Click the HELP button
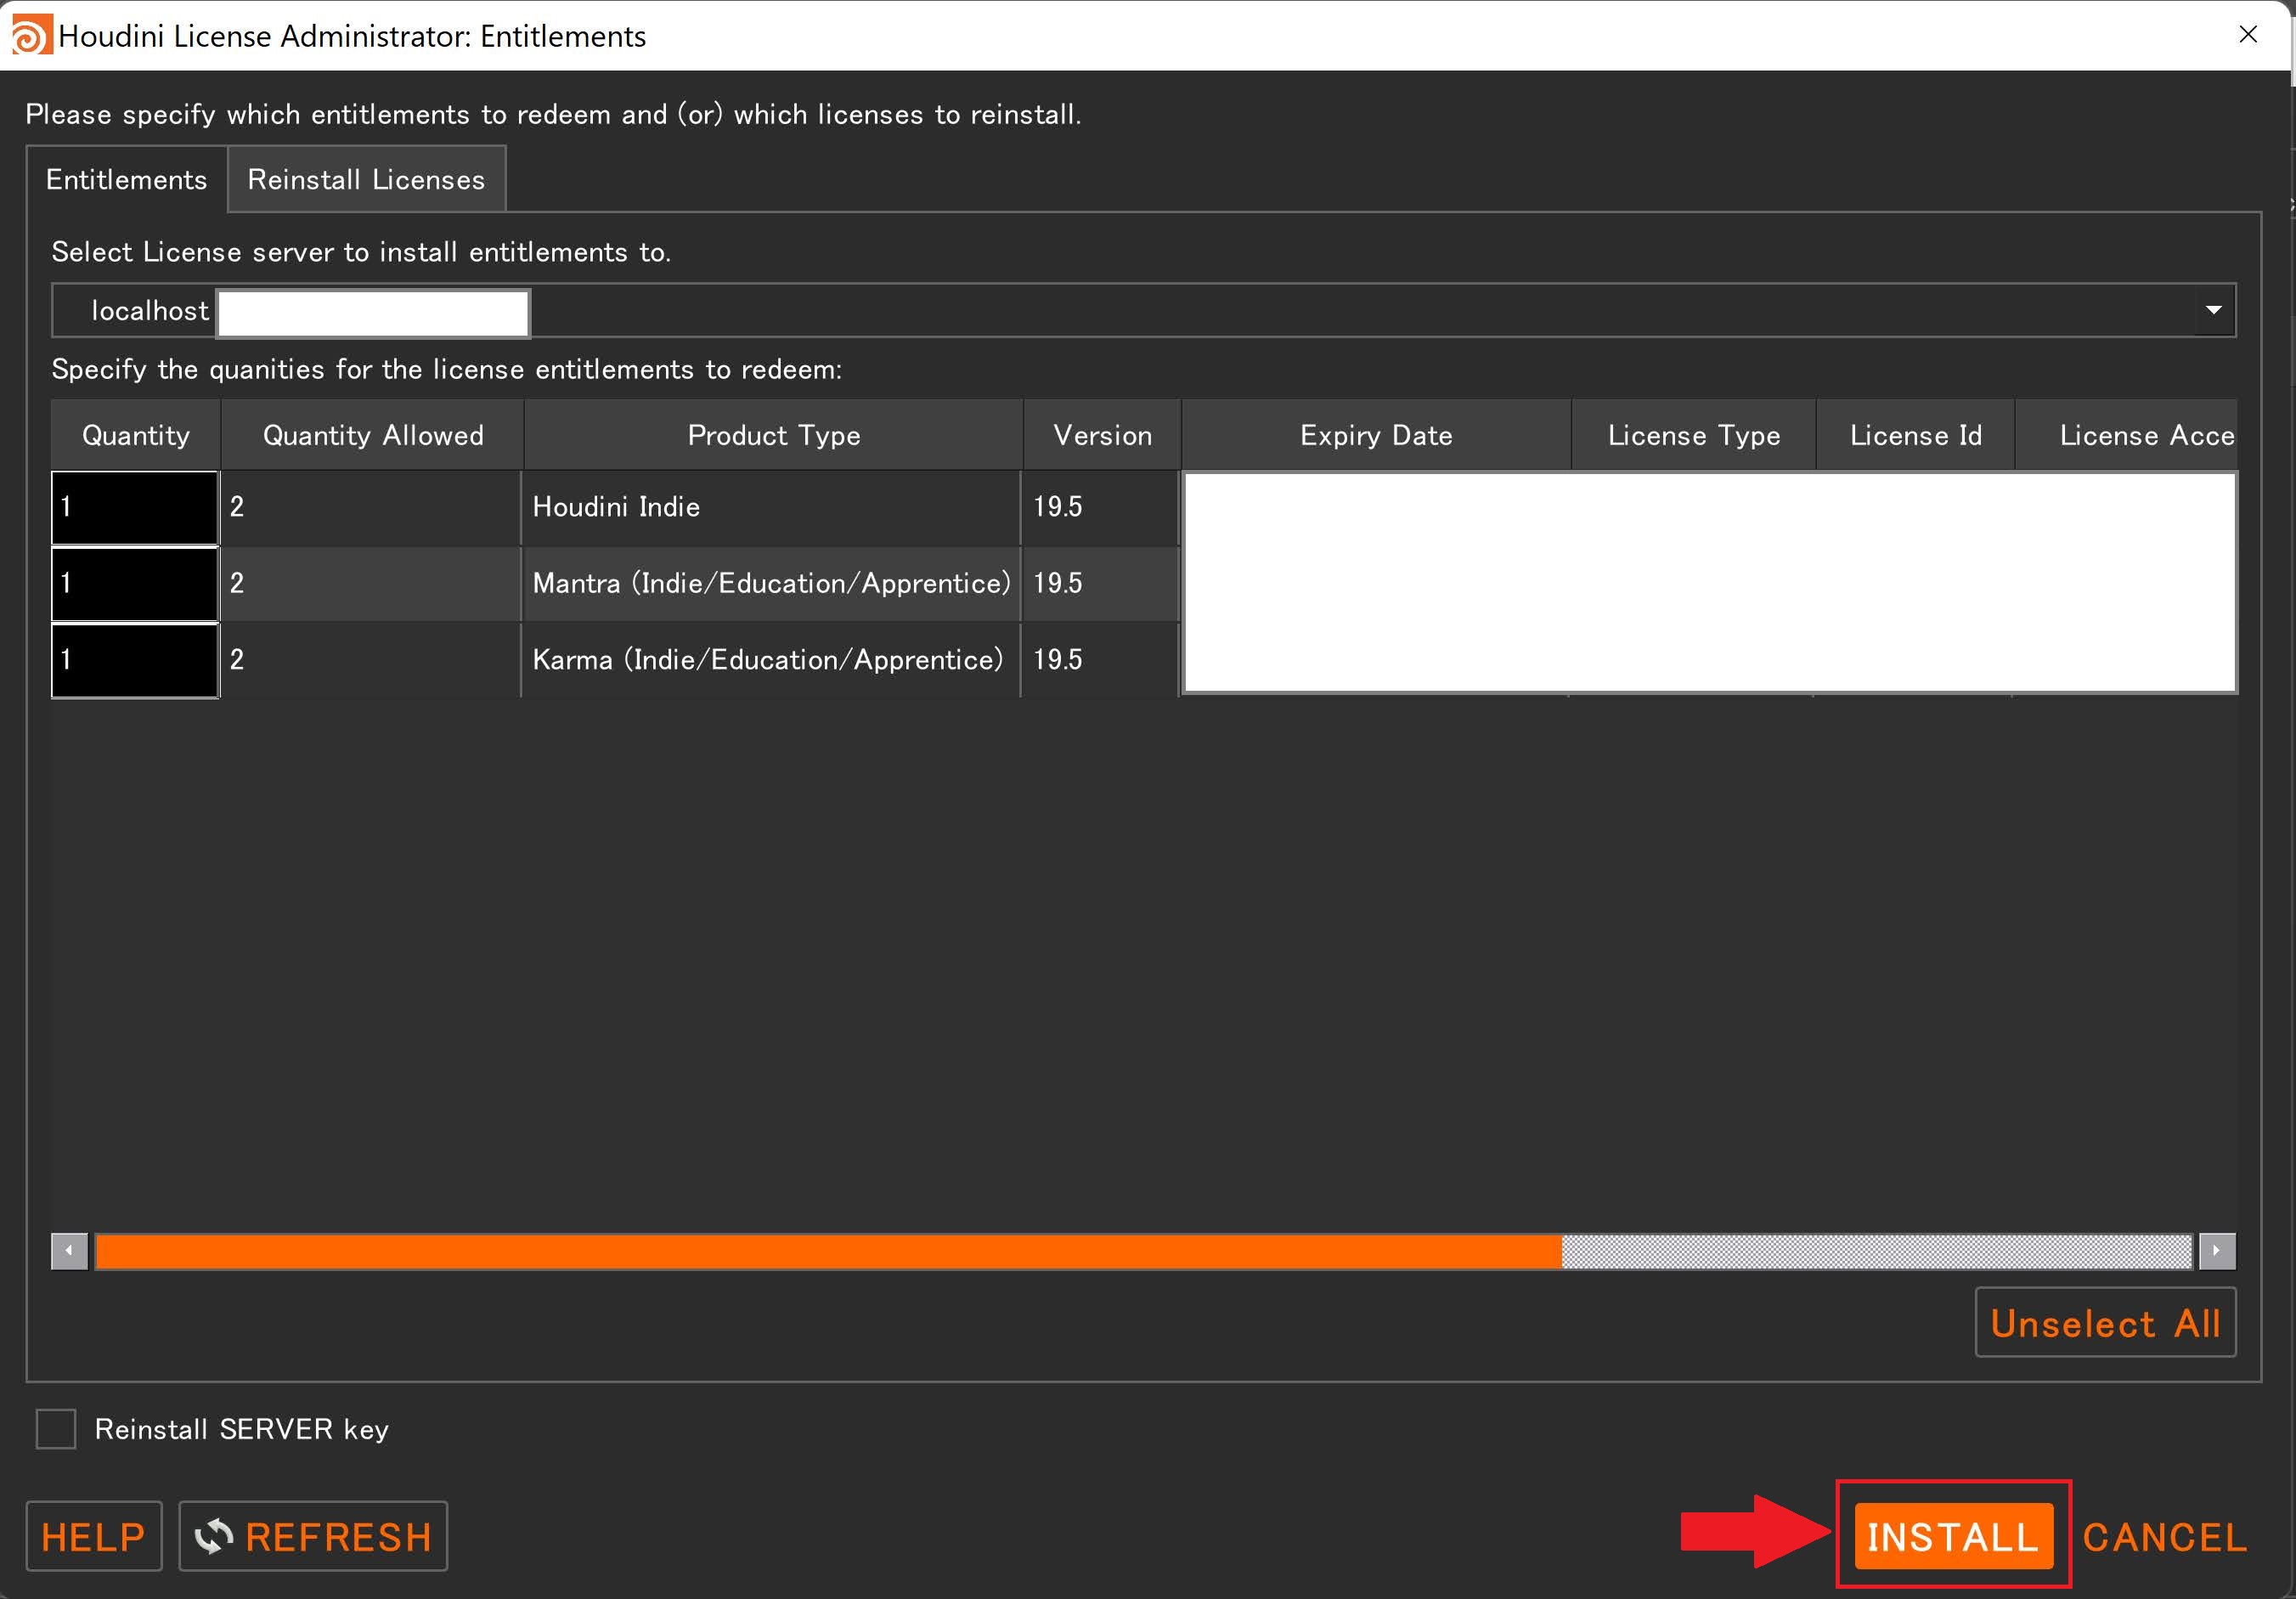This screenshot has width=2296, height=1599. click(94, 1537)
